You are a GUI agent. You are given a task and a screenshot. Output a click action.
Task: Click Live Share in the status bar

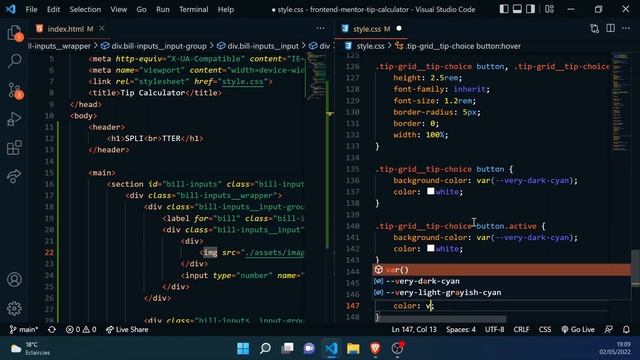coord(127,329)
